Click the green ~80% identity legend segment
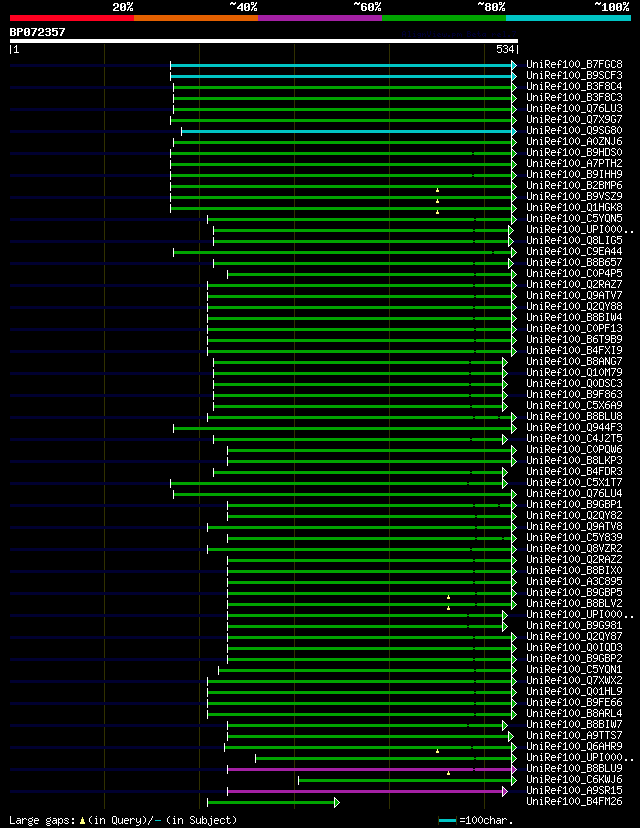 pyautogui.click(x=444, y=18)
